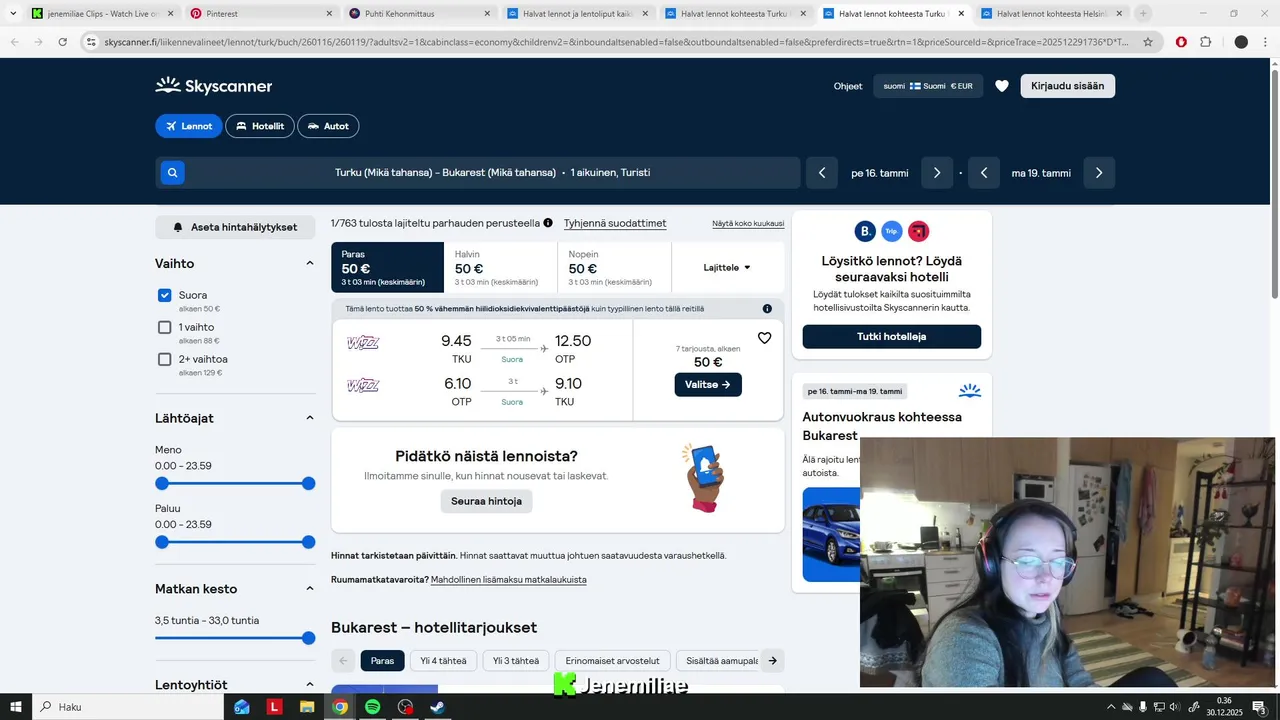1280x720 pixels.
Task: Click info icon next to sorted by best
Action: click(x=548, y=223)
